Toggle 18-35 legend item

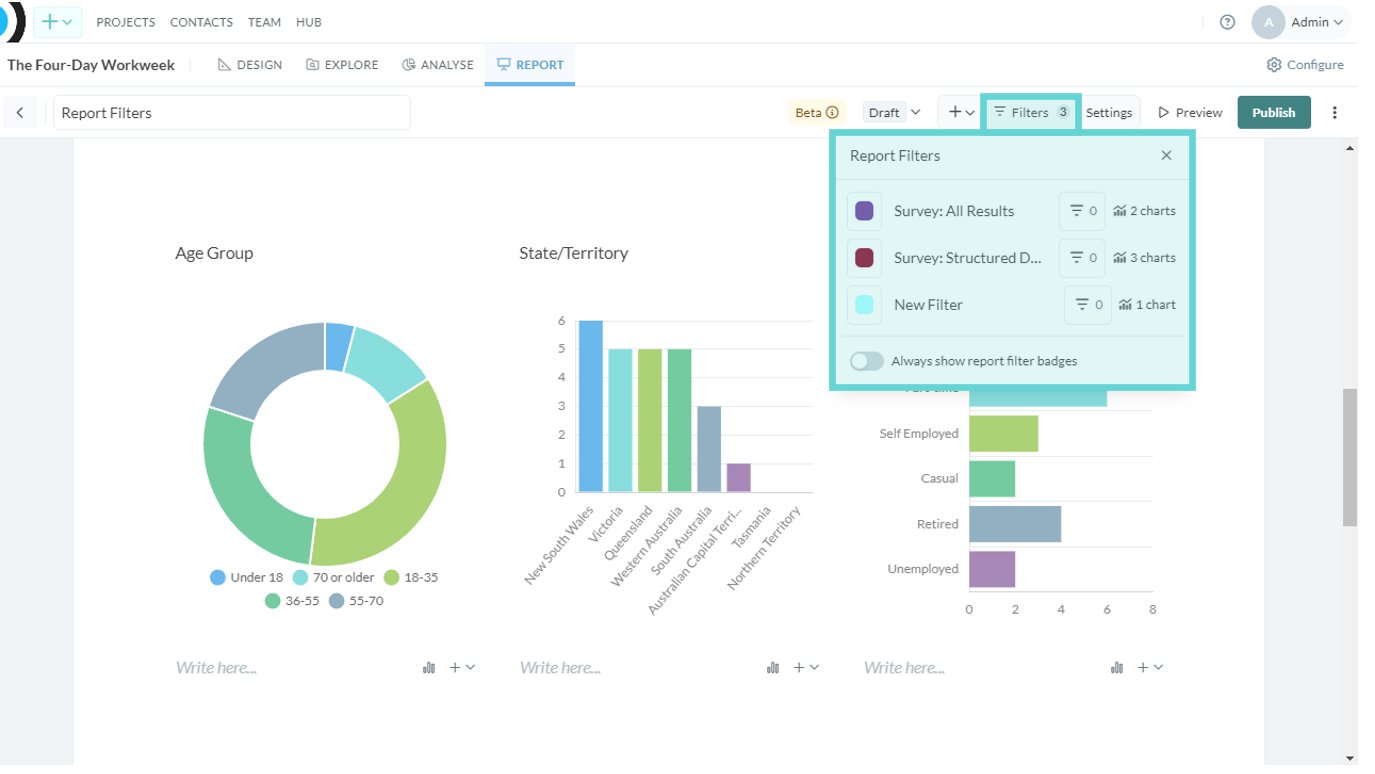[x=411, y=577]
